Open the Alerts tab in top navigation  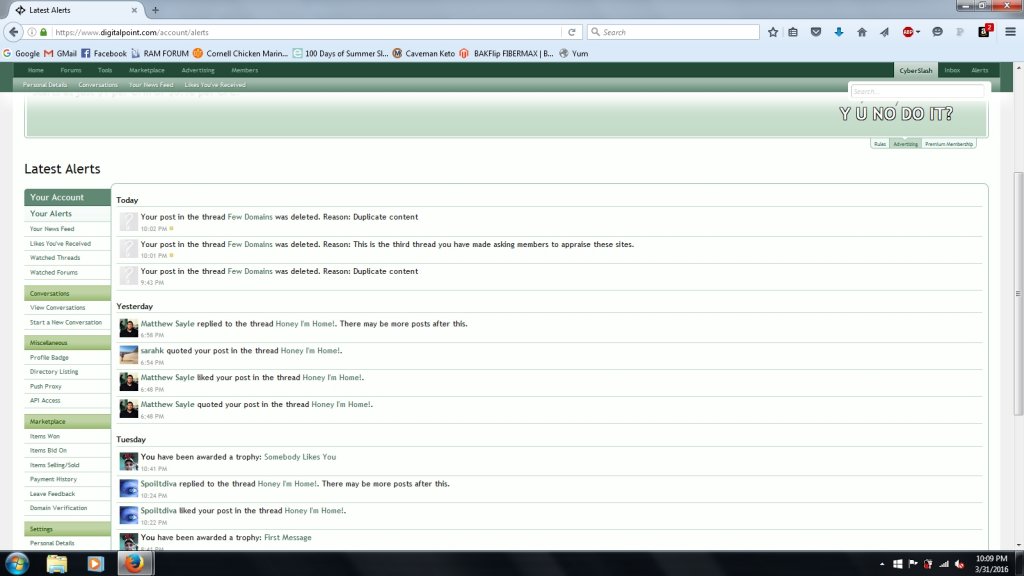980,70
